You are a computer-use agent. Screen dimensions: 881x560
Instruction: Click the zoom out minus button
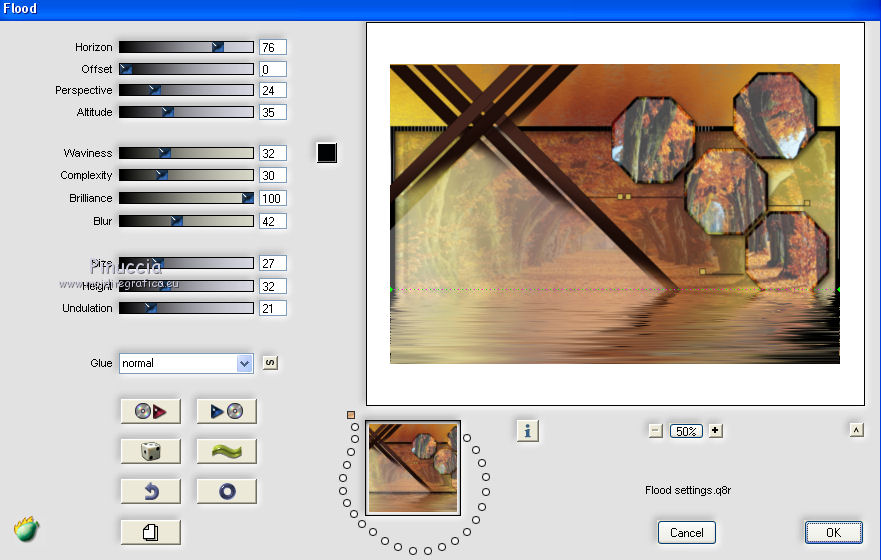pyautogui.click(x=655, y=431)
